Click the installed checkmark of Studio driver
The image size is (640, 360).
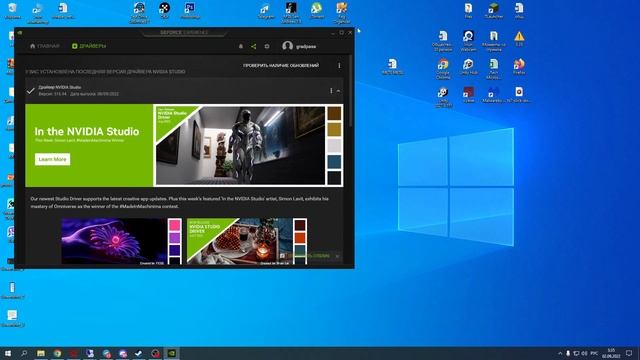(x=31, y=91)
